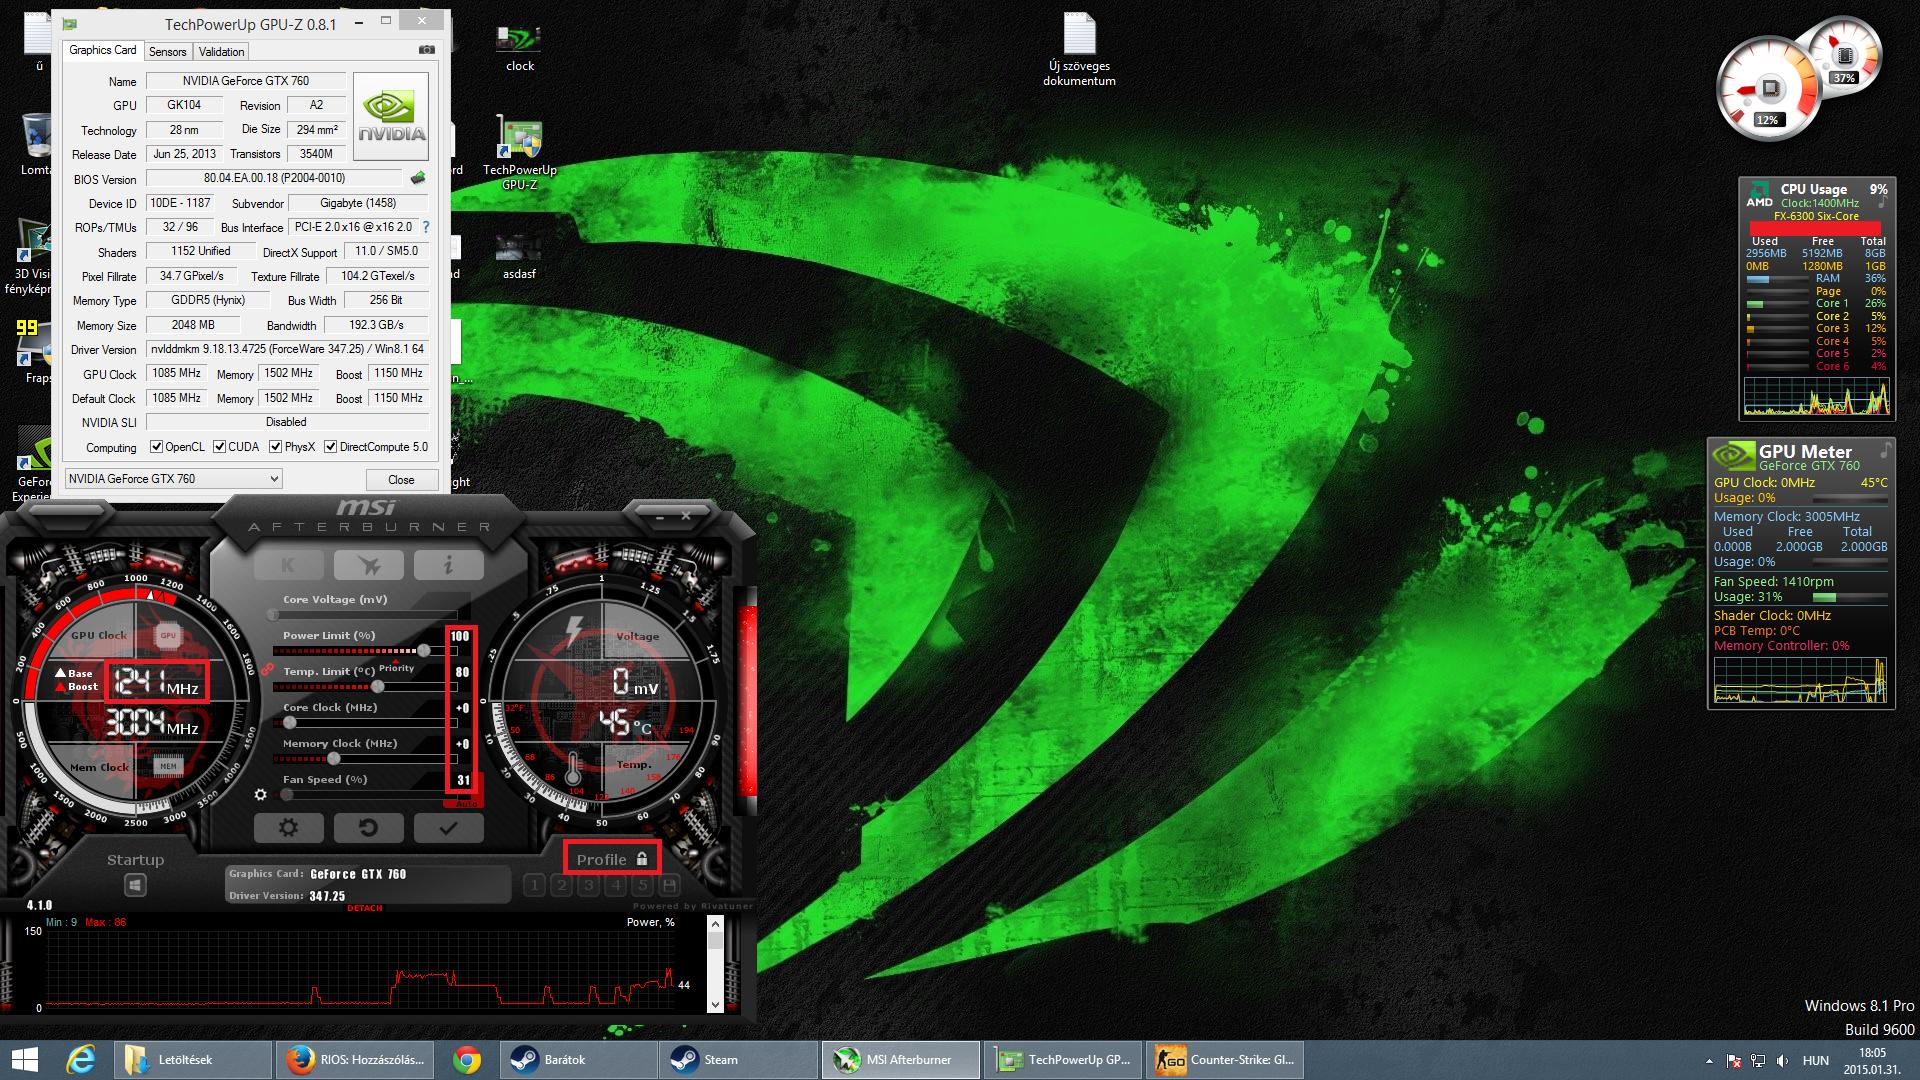The height and width of the screenshot is (1080, 1920).
Task: Uncheck PhysX checkbox
Action: tap(275, 447)
